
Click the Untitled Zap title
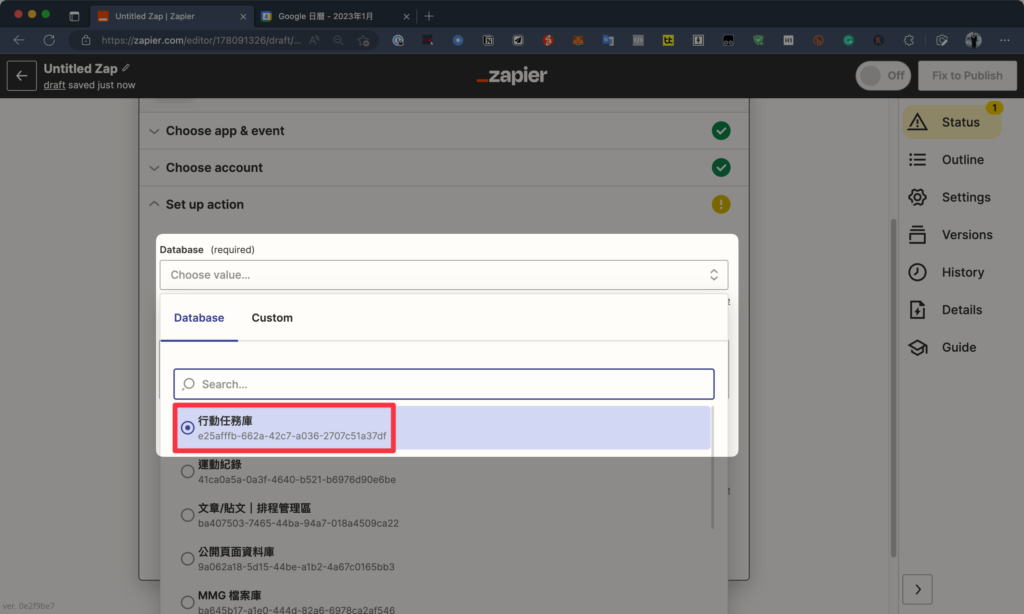[x=80, y=69]
